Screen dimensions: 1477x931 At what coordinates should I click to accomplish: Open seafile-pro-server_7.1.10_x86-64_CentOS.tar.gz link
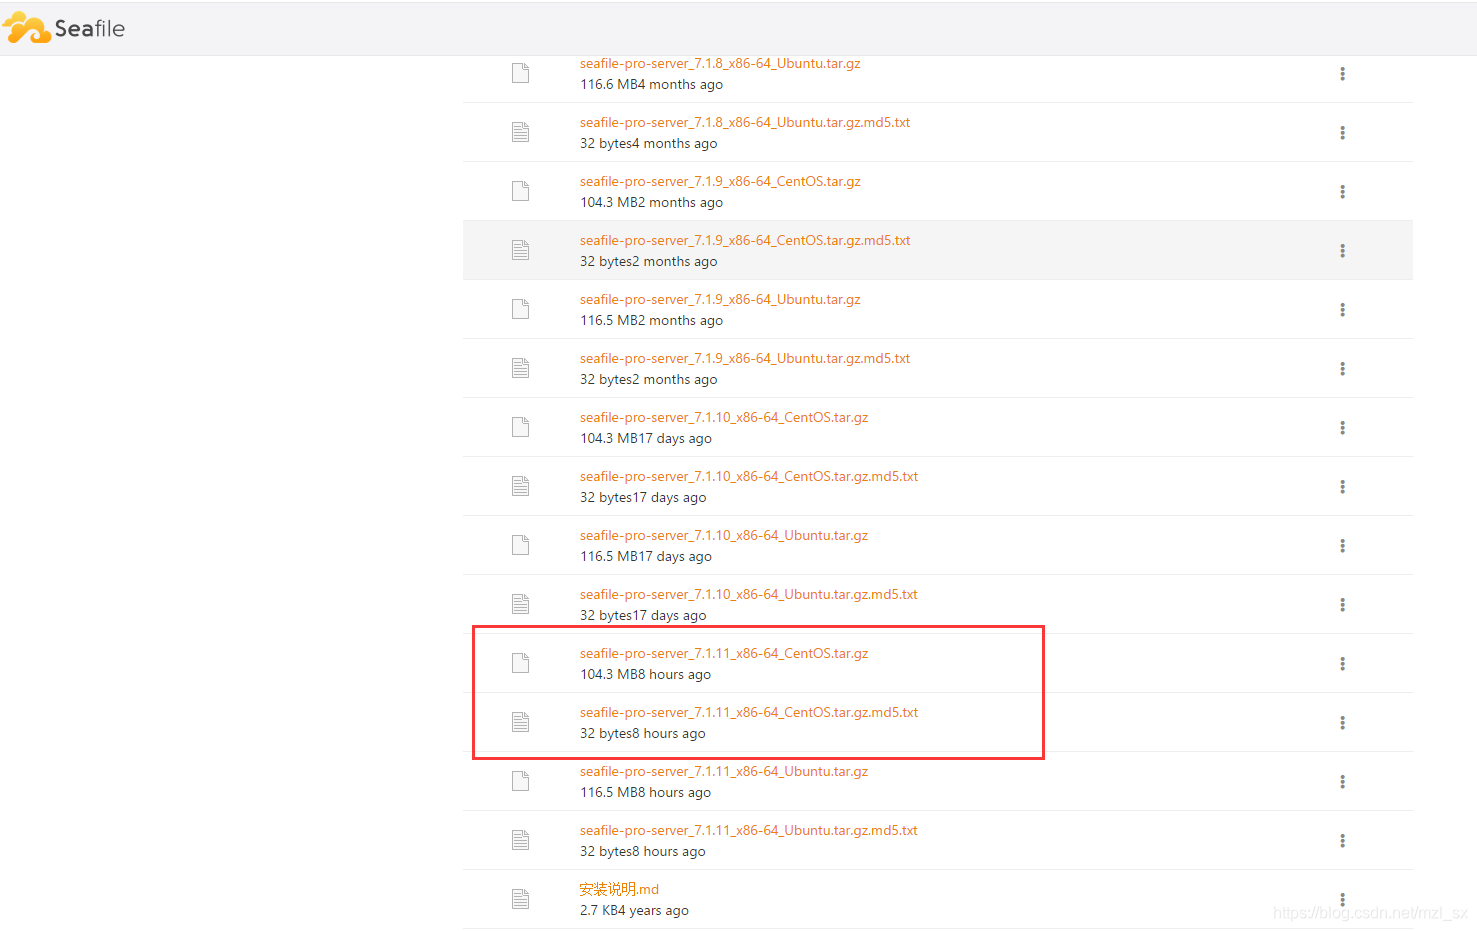point(724,417)
